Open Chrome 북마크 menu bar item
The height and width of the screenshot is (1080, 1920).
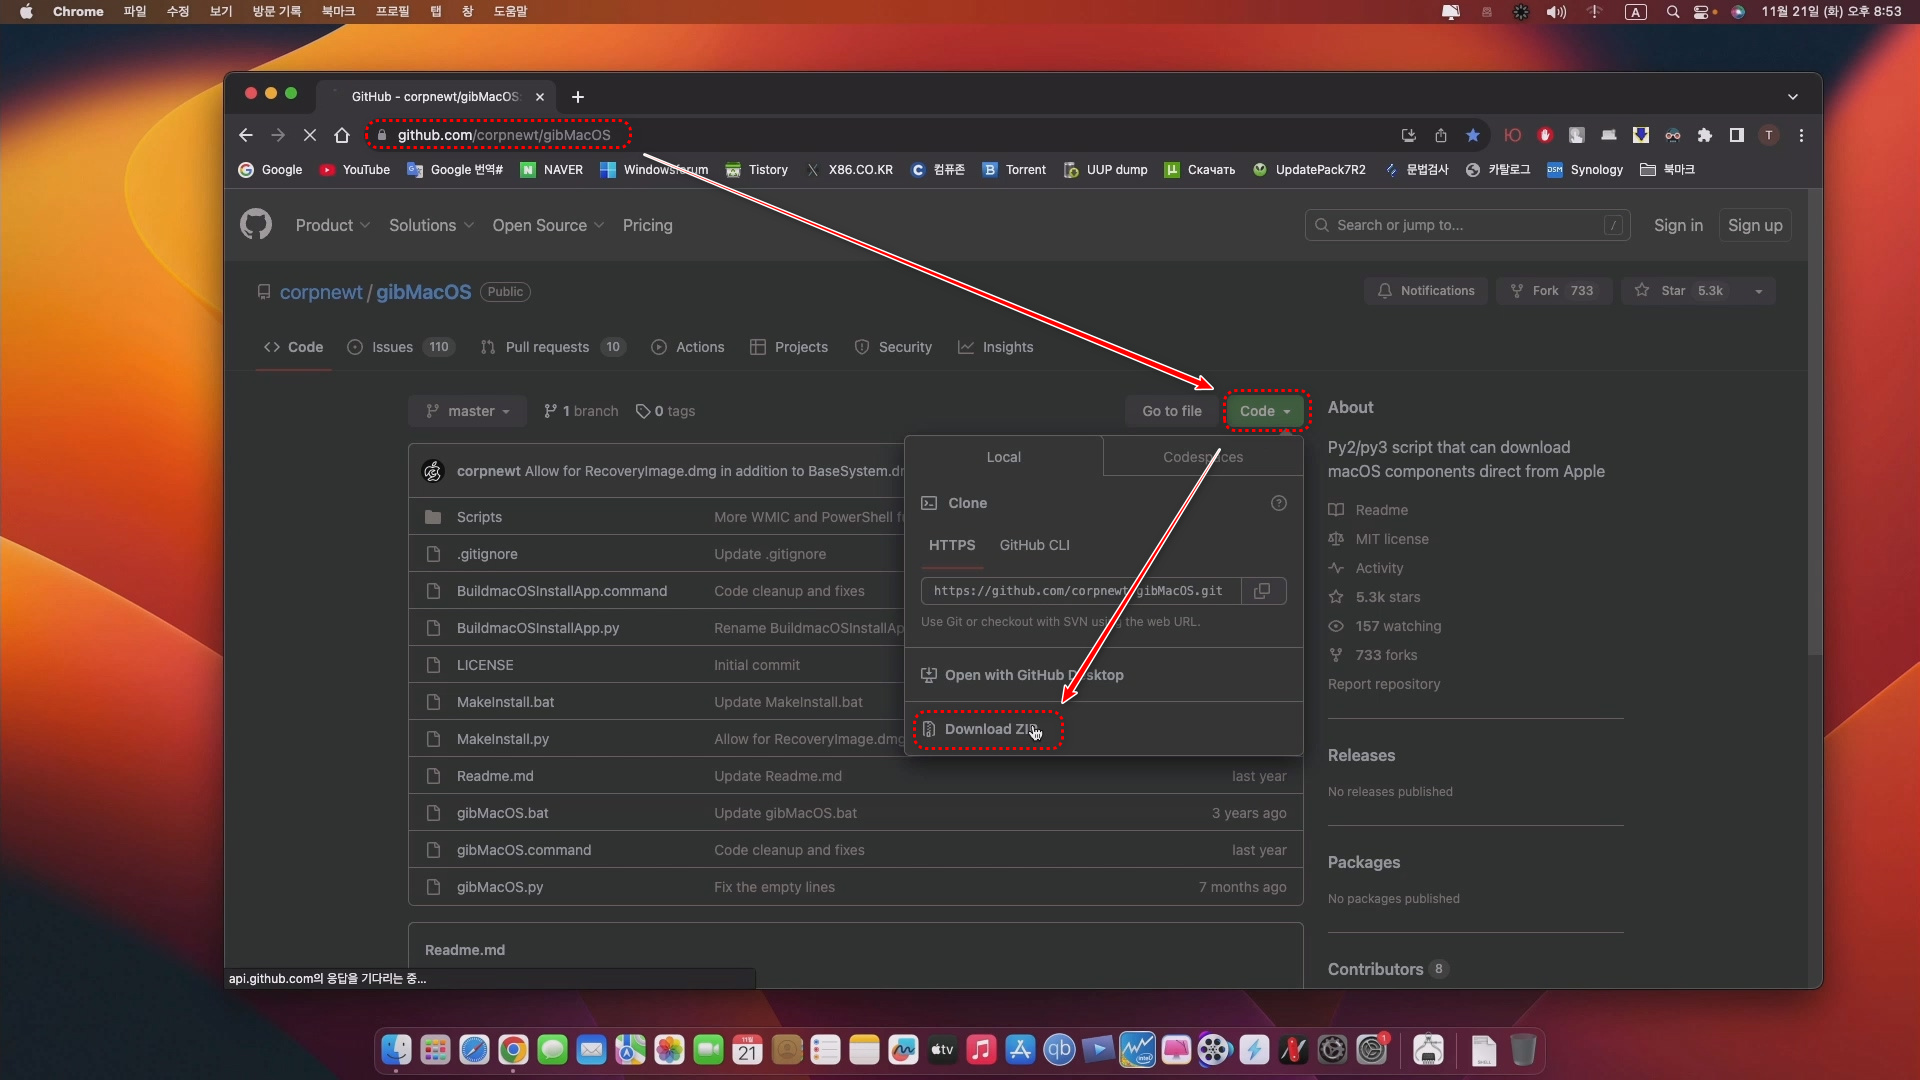[338, 12]
